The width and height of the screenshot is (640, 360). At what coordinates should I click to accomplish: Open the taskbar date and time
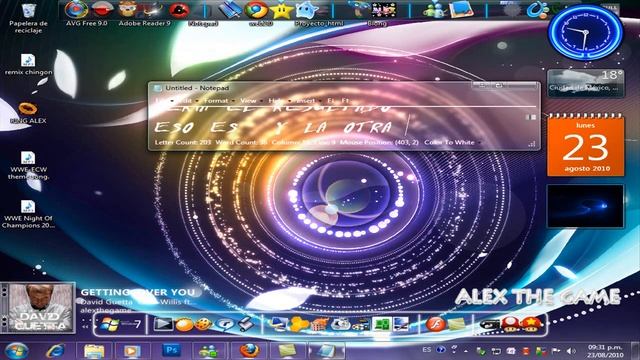click(605, 351)
